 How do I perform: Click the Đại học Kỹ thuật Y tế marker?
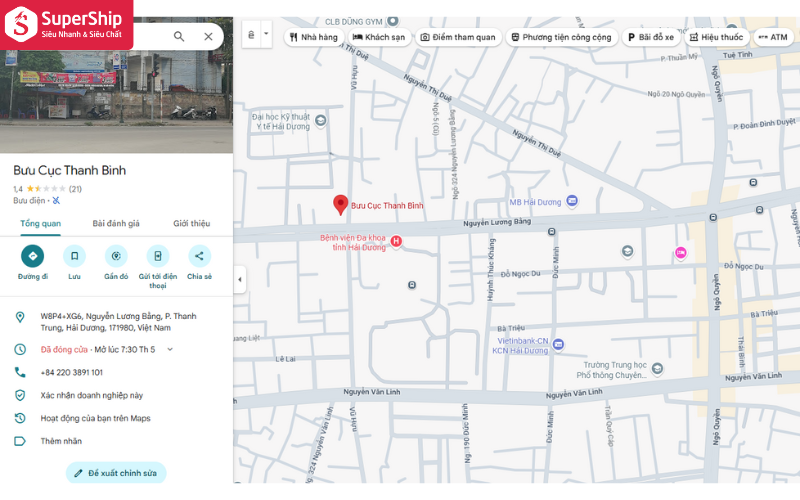(320, 121)
